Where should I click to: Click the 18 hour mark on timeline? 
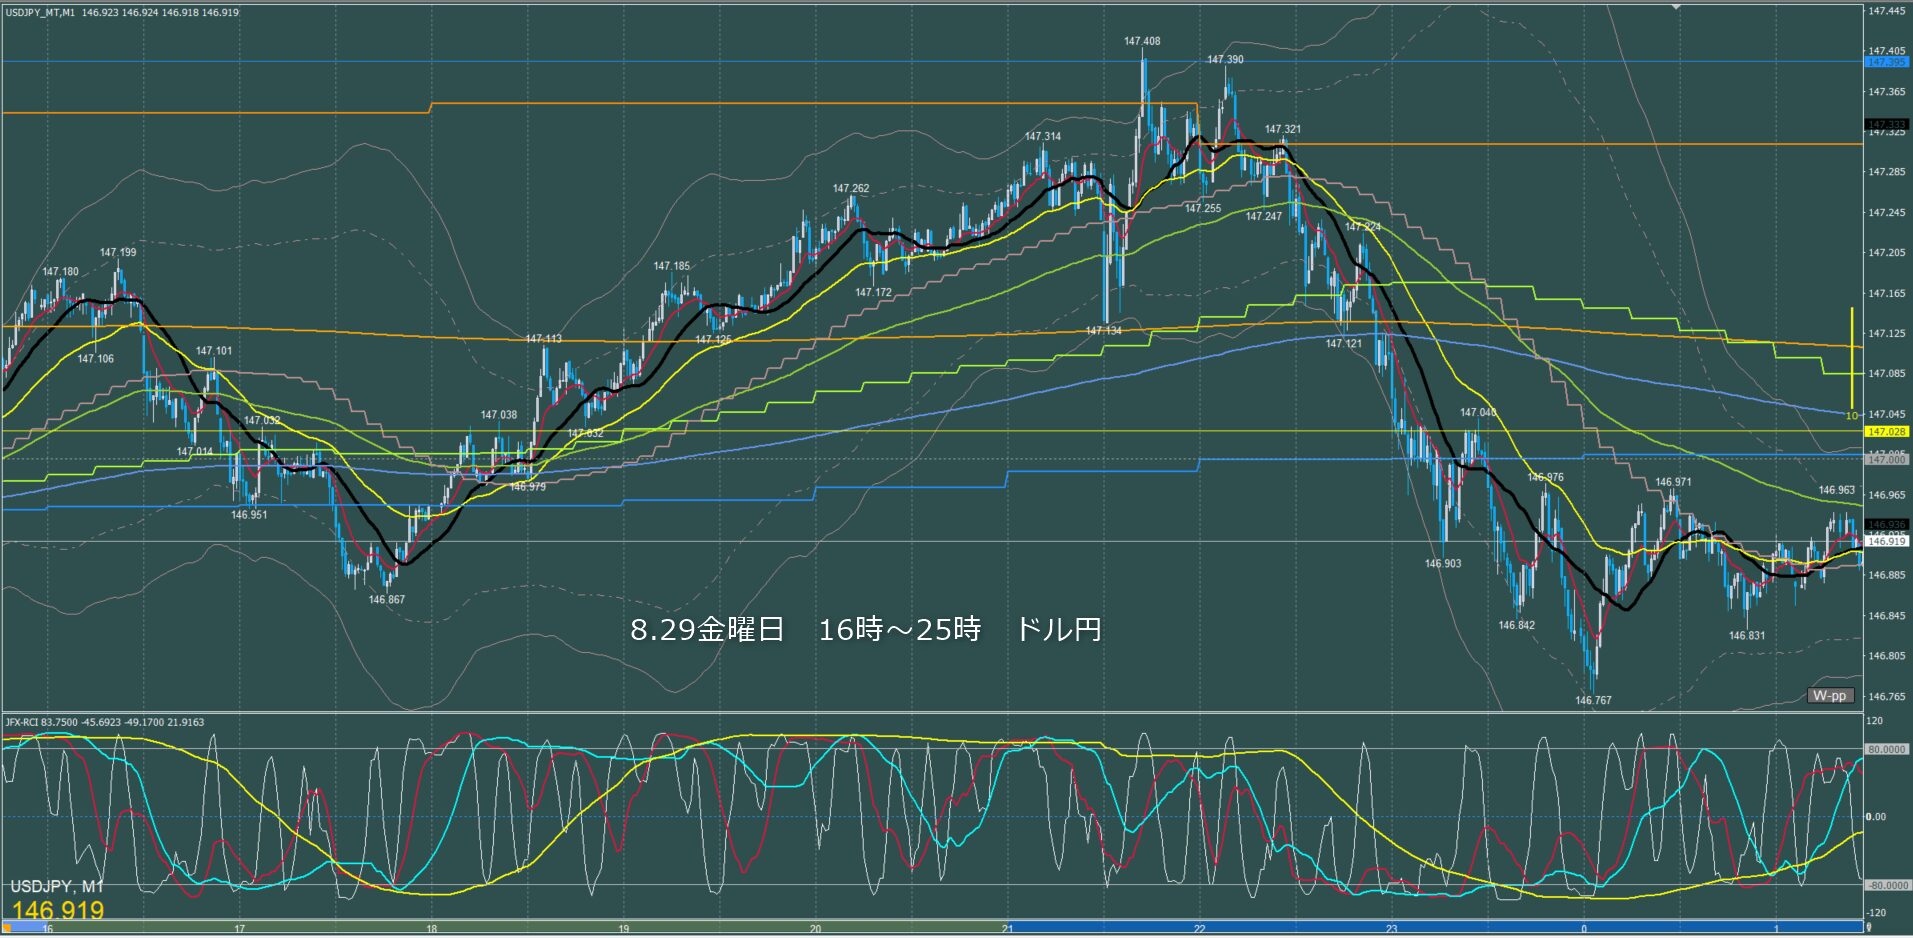[432, 929]
